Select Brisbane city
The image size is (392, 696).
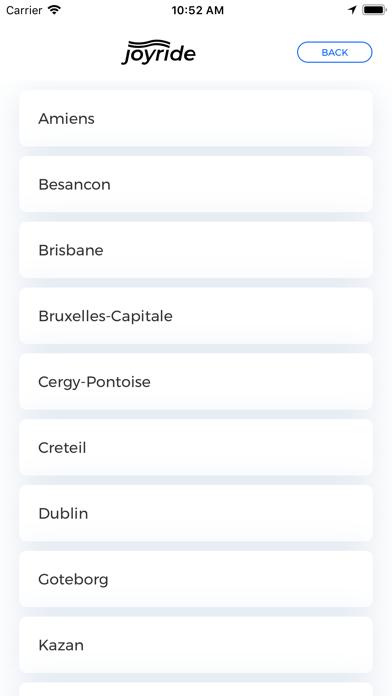196,250
